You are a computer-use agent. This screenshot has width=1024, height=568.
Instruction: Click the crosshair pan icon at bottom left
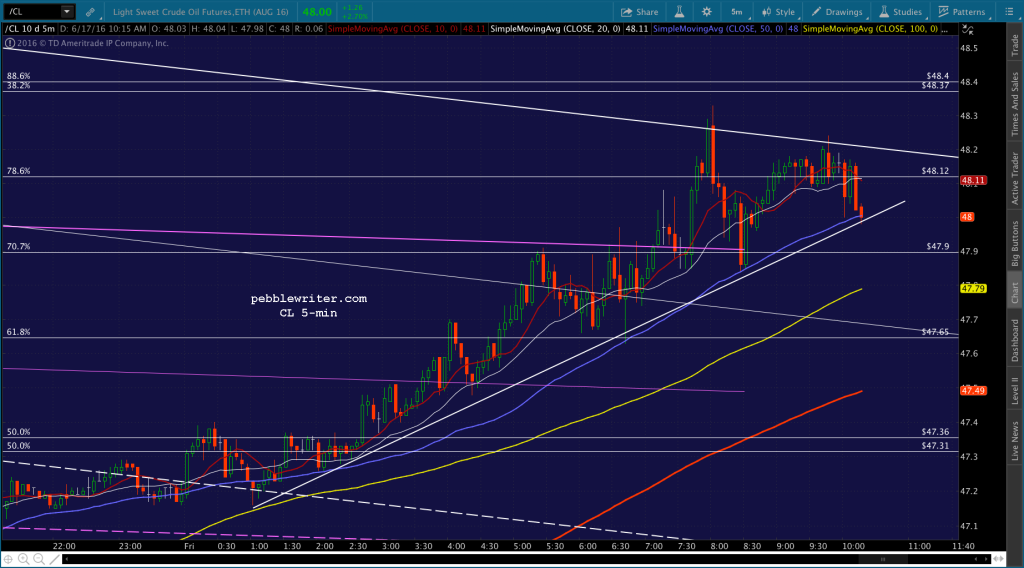8,559
